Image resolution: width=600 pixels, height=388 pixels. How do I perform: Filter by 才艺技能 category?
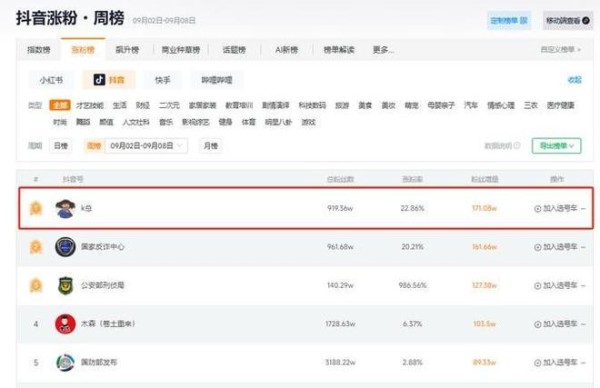tap(90, 105)
